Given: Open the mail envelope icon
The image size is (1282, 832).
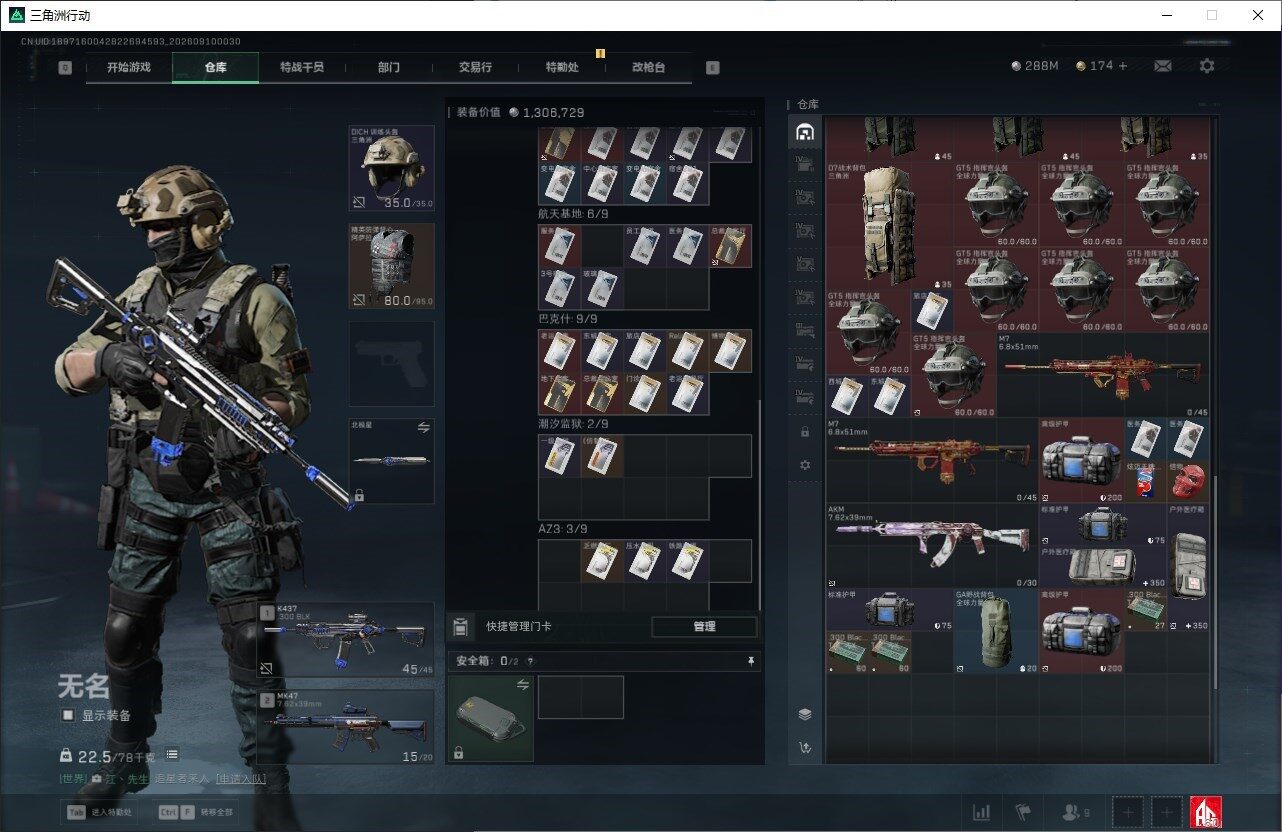Looking at the screenshot, I should pos(1163,66).
